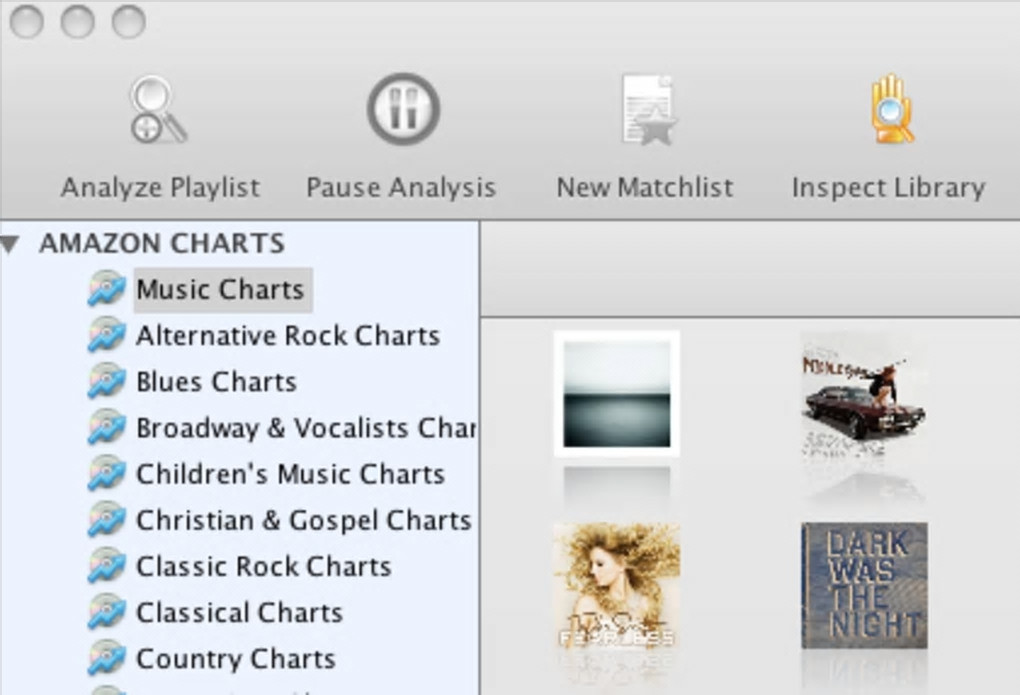Click the Pause Analysis round icon
The width and height of the screenshot is (1020, 695).
click(403, 109)
